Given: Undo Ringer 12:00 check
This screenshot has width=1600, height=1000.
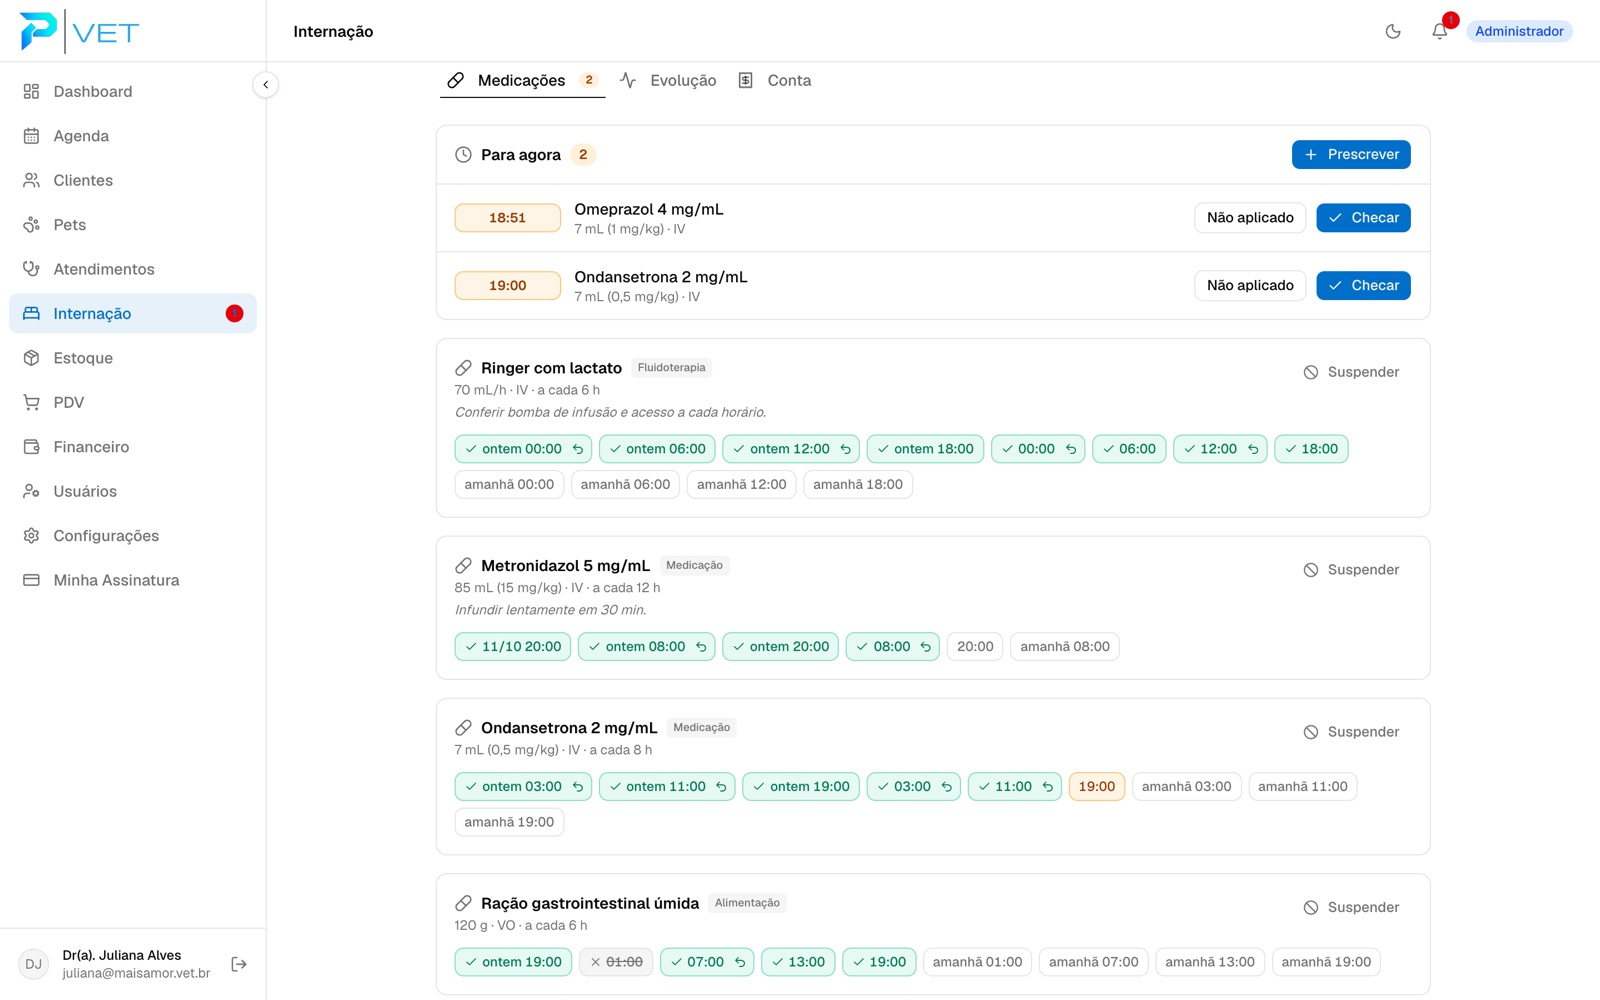Looking at the screenshot, I should [1253, 449].
